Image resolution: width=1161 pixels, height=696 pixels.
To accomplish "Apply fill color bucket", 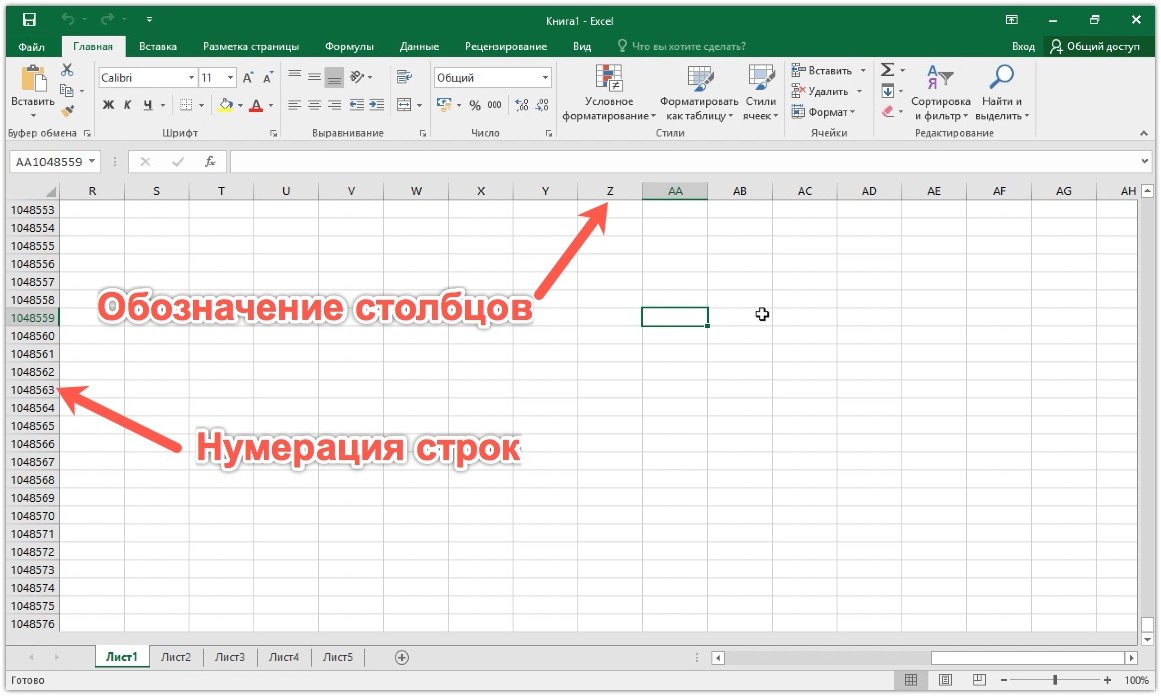I will pyautogui.click(x=226, y=105).
